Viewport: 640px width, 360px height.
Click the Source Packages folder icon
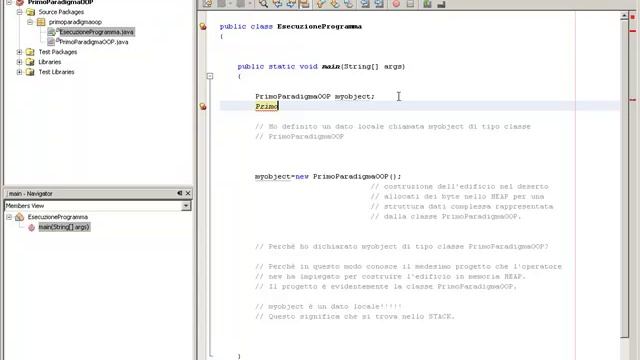[x=30, y=12]
